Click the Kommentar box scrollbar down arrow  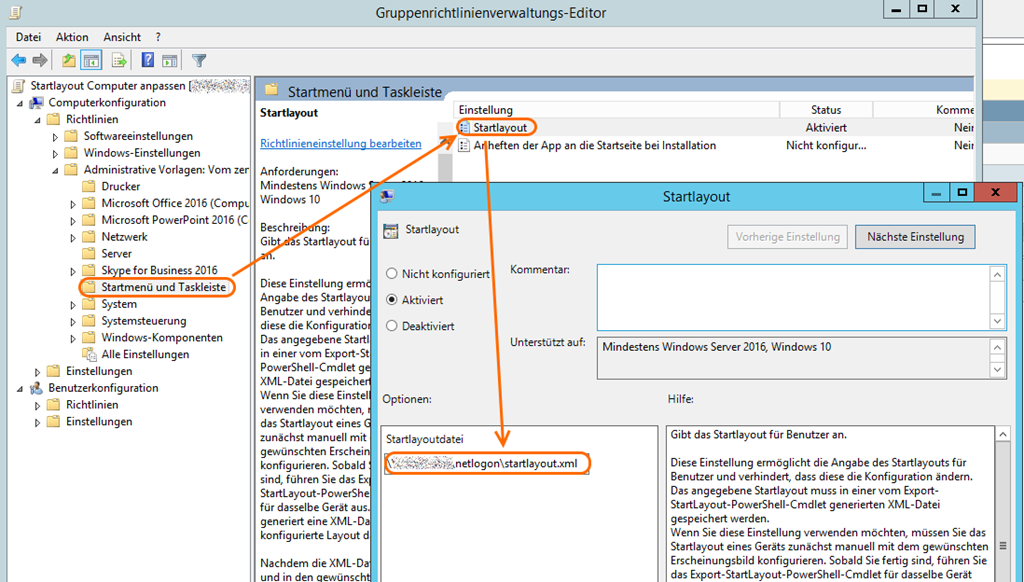click(997, 321)
